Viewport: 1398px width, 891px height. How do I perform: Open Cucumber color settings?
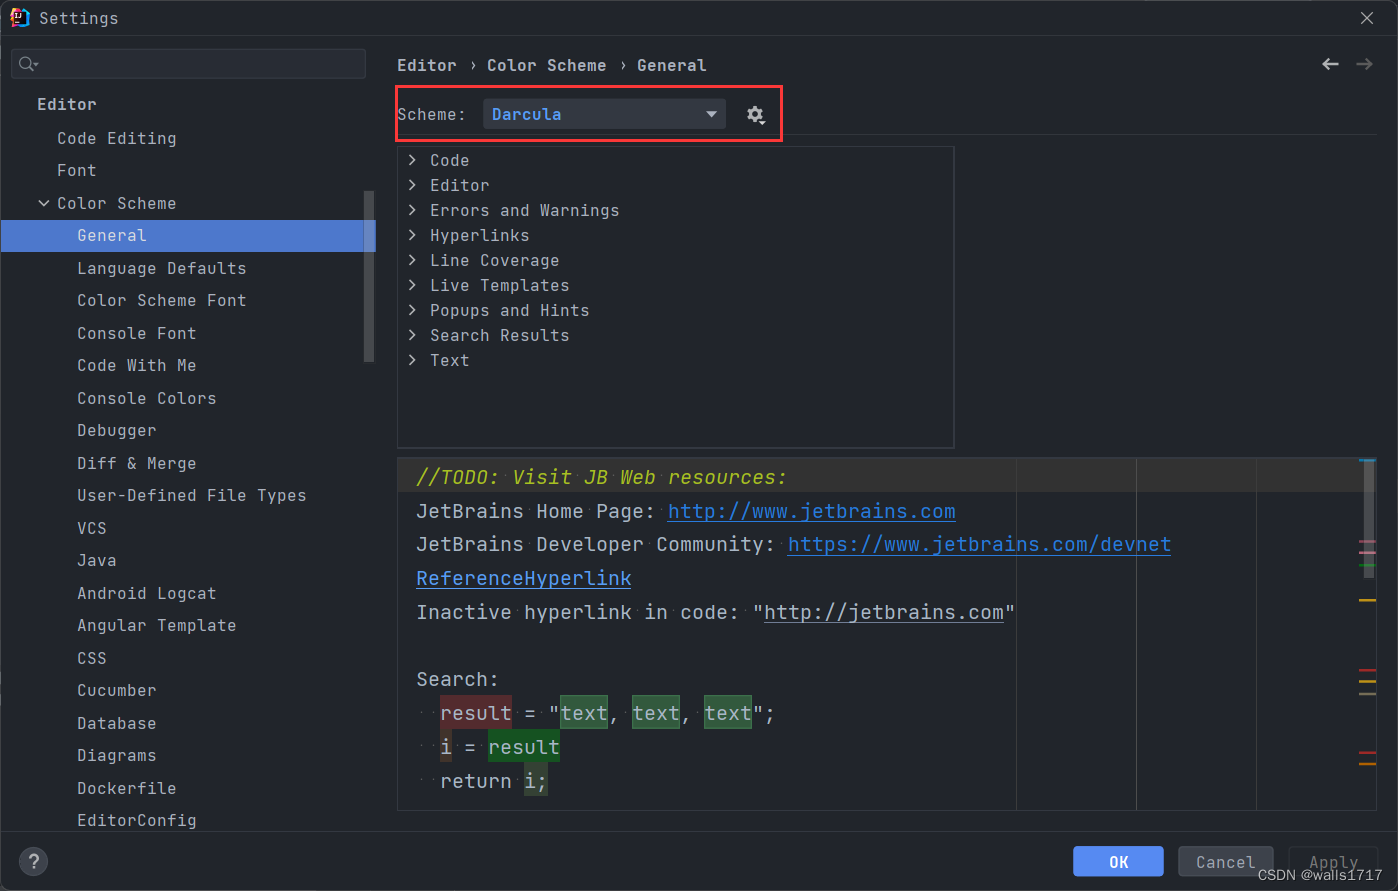click(x=117, y=690)
